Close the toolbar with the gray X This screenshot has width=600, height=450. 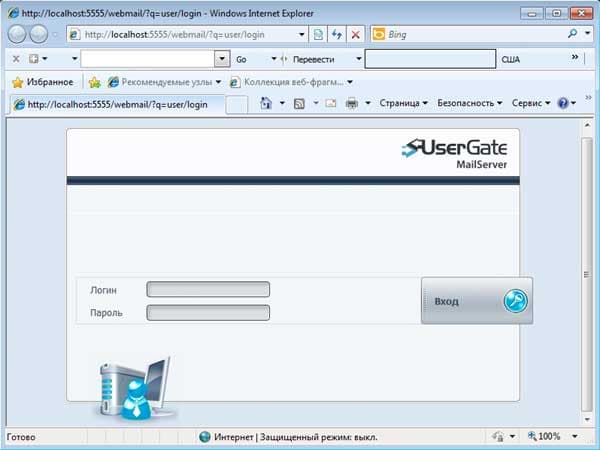(x=16, y=59)
